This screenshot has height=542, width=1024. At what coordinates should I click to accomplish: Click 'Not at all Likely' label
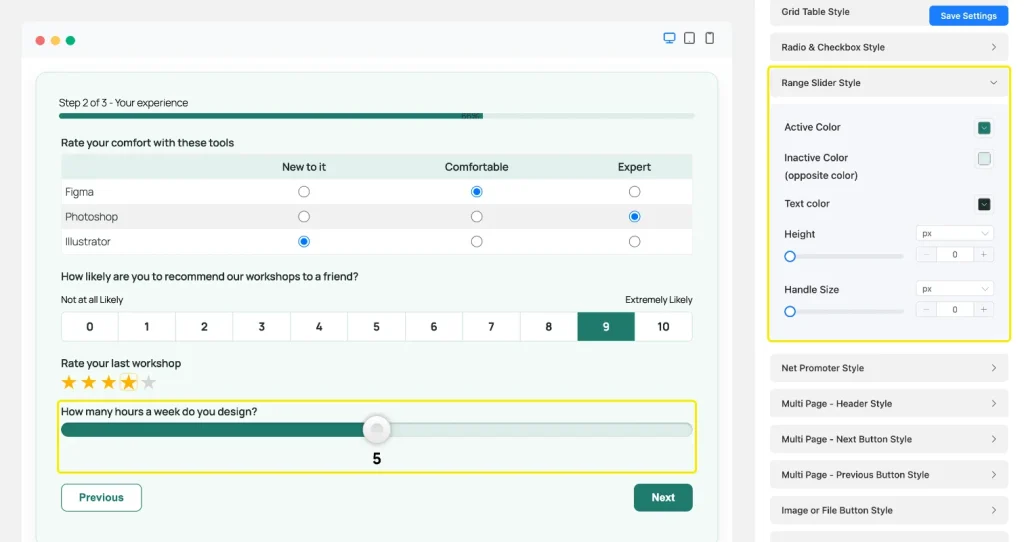[92, 300]
